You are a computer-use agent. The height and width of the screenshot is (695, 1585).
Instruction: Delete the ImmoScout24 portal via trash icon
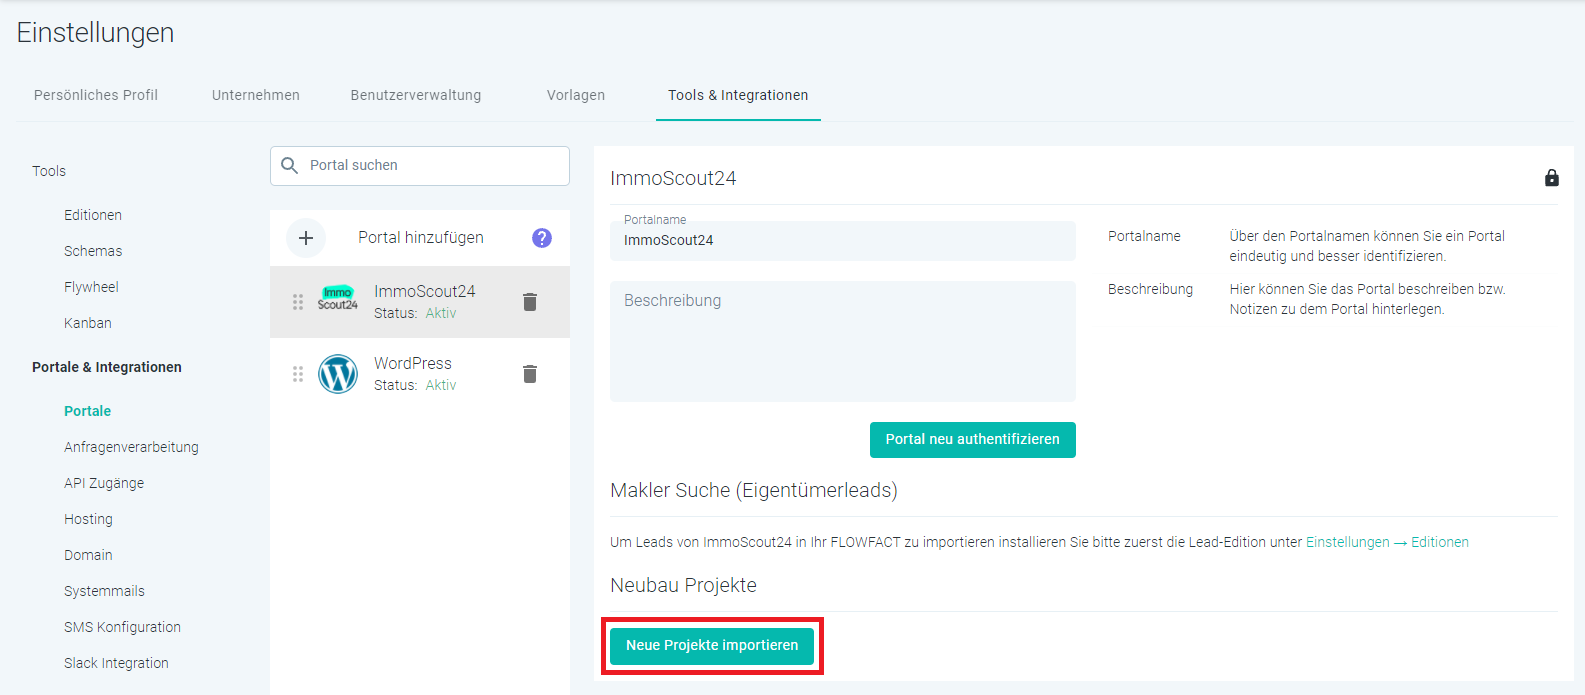530,302
